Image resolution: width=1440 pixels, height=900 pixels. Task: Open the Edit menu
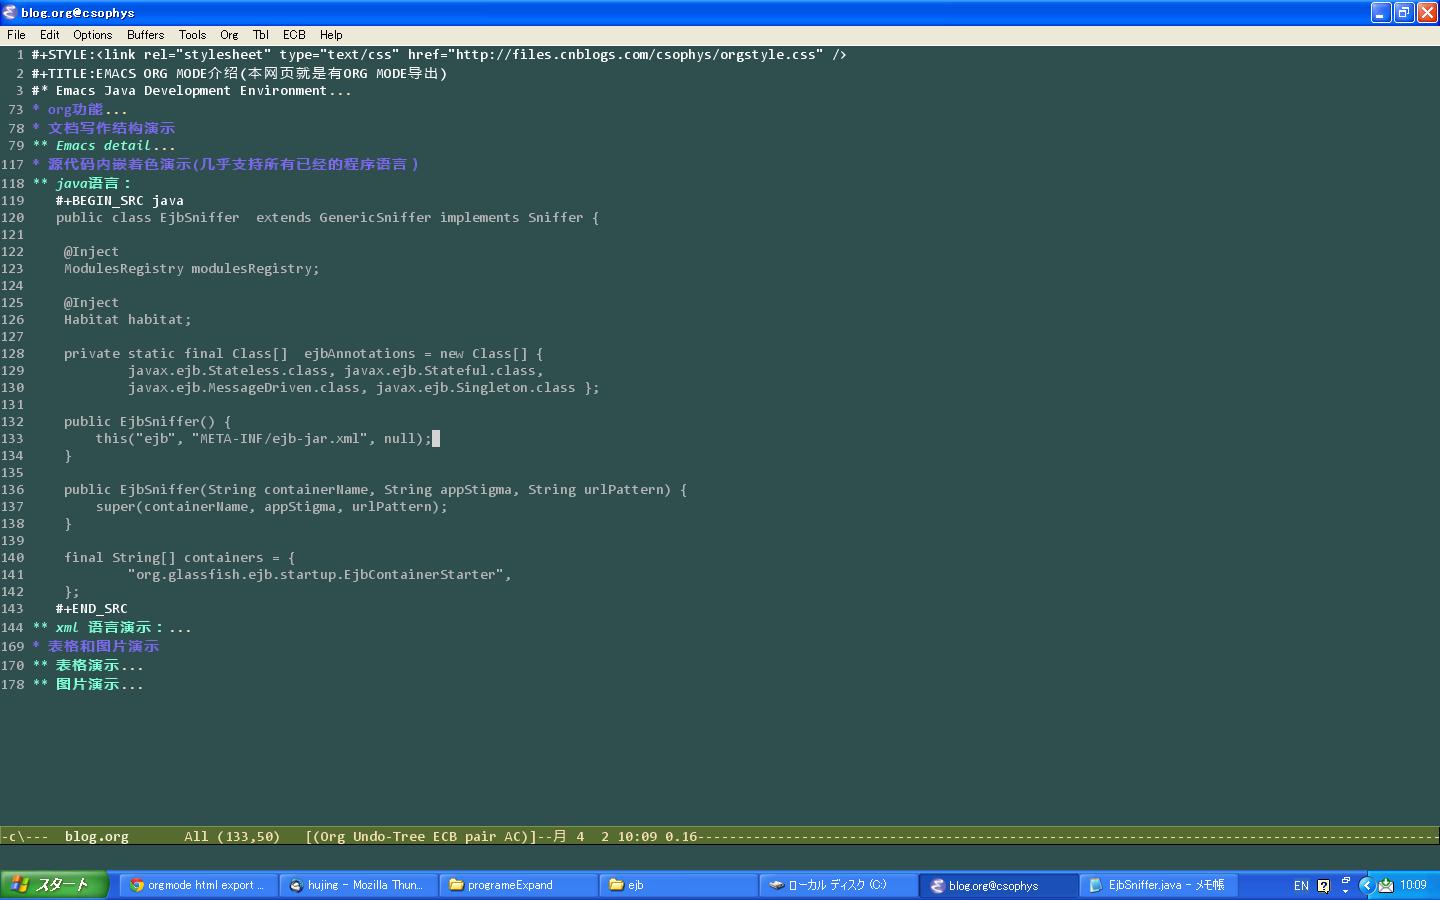pos(49,34)
